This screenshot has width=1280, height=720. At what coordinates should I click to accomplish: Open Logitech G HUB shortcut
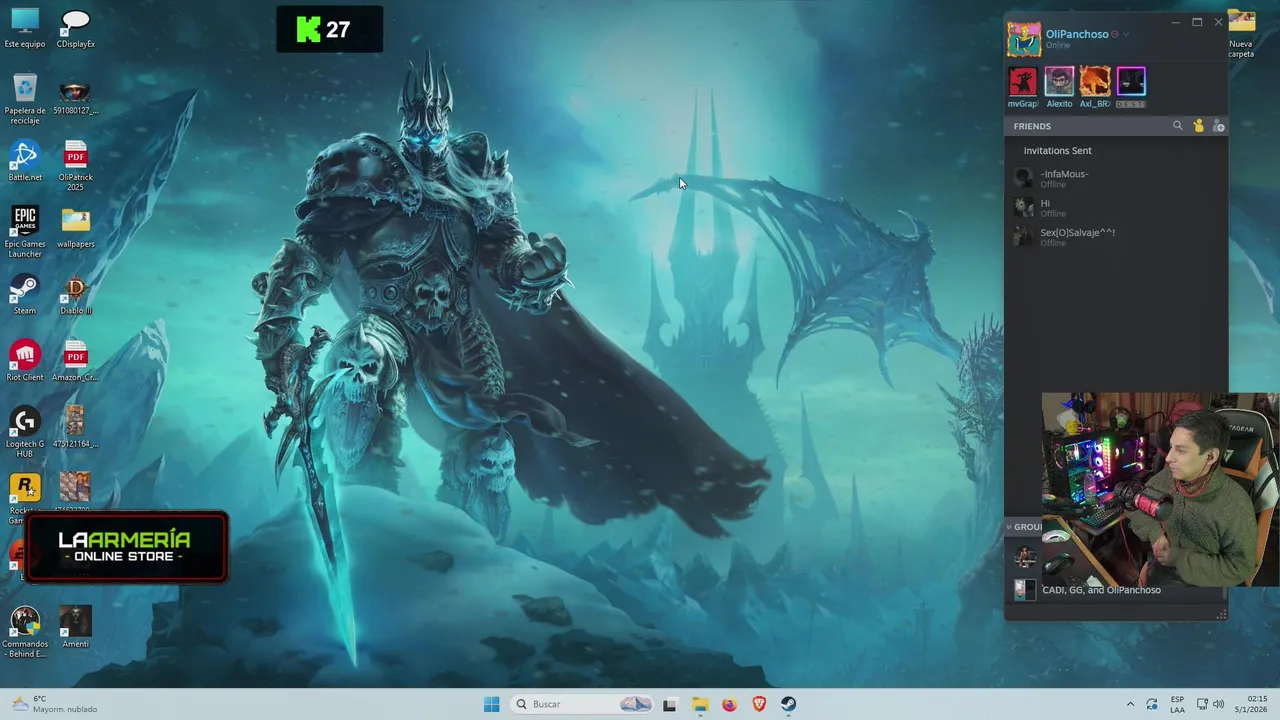[25, 432]
